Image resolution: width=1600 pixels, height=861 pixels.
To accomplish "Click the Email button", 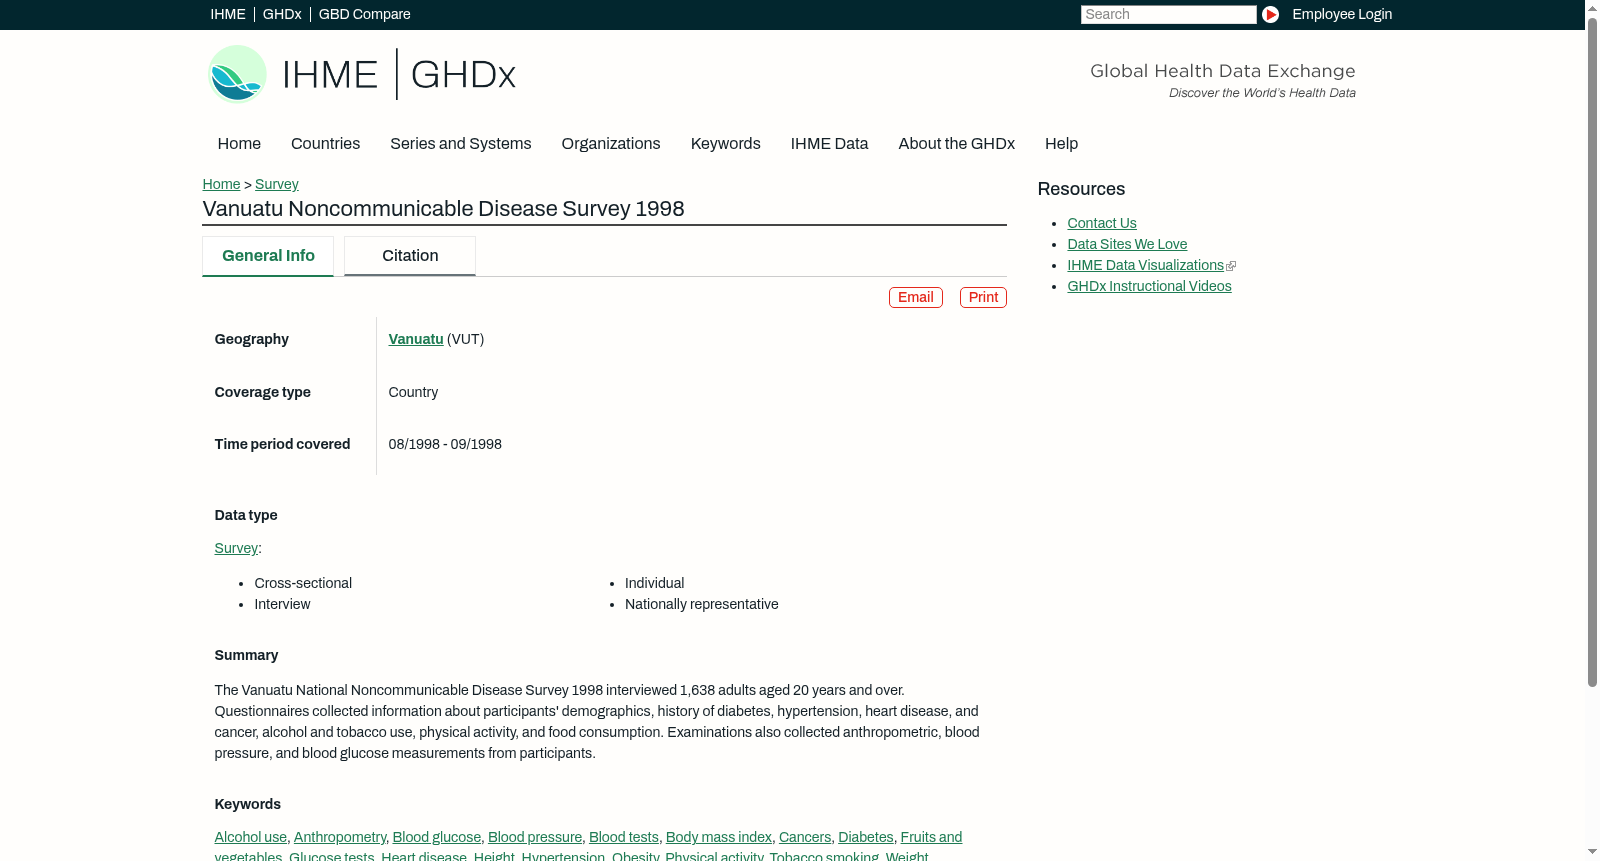I will tap(916, 297).
